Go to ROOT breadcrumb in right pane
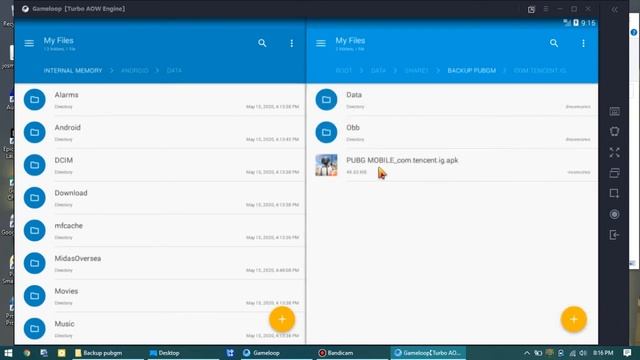The width and height of the screenshot is (640, 360). (x=344, y=71)
